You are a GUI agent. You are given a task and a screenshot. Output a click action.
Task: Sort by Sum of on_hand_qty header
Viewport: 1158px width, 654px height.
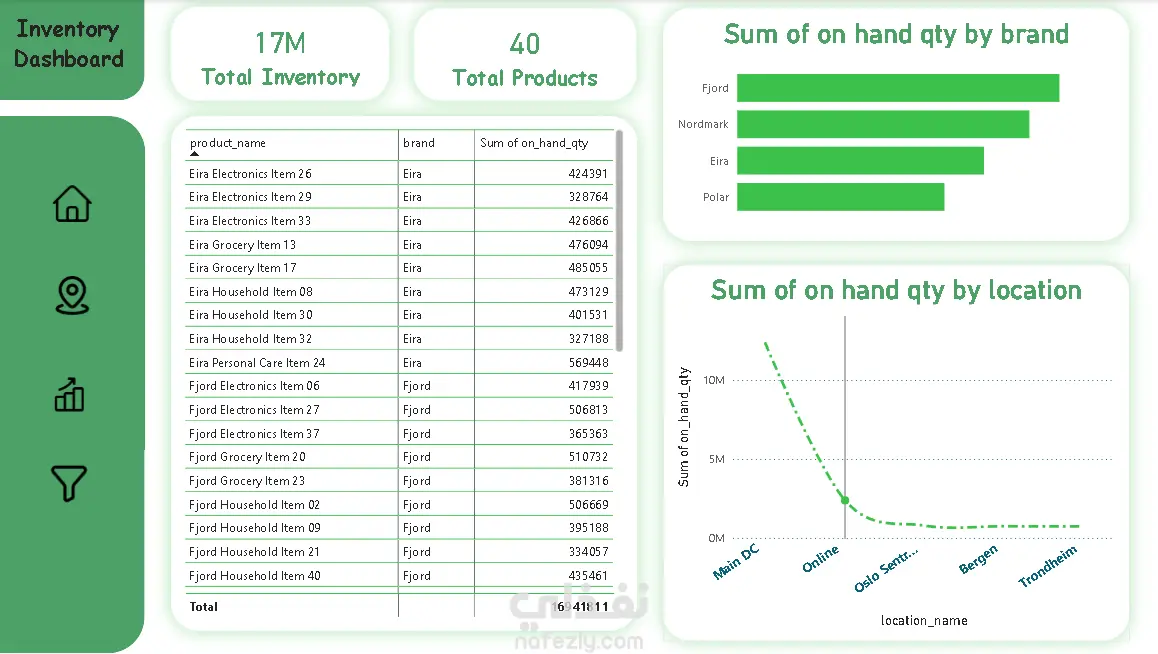pos(534,143)
